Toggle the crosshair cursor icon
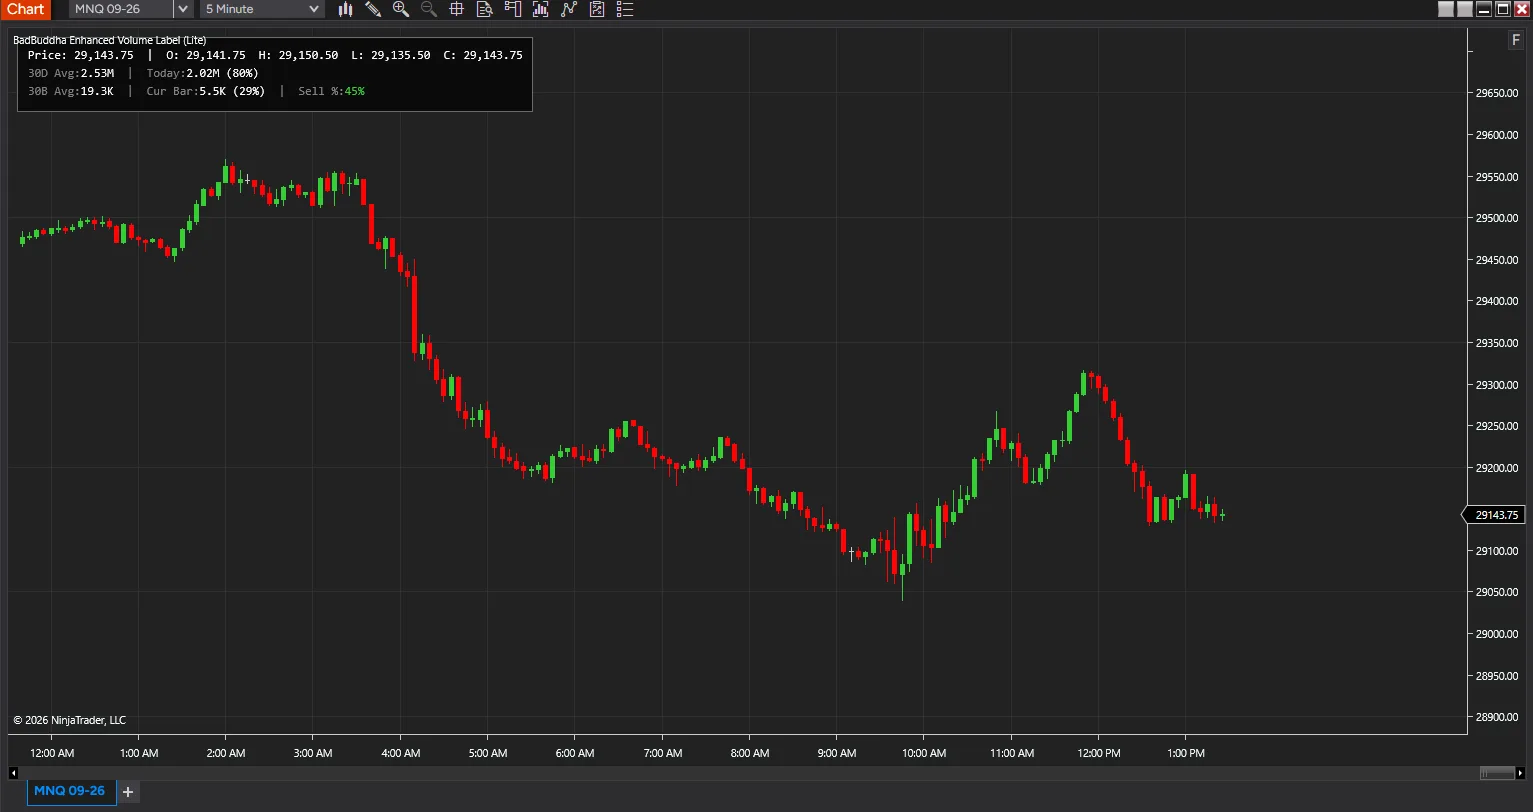 pyautogui.click(x=457, y=9)
